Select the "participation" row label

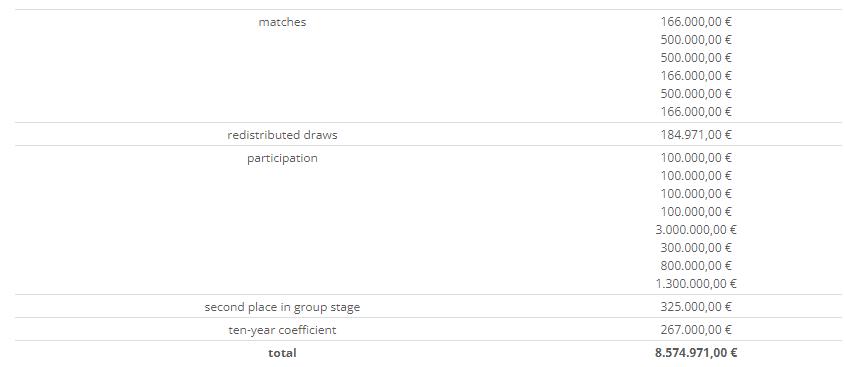point(282,159)
